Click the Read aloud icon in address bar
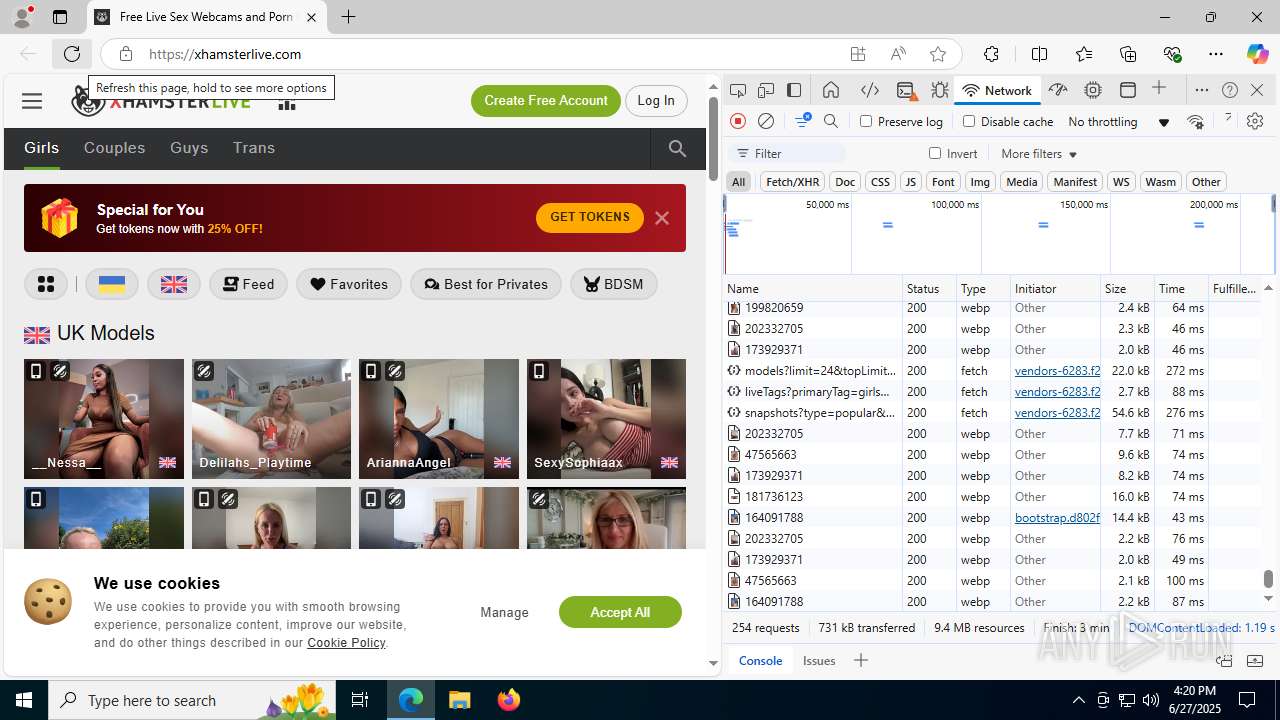The height and width of the screenshot is (720, 1280). click(x=898, y=54)
